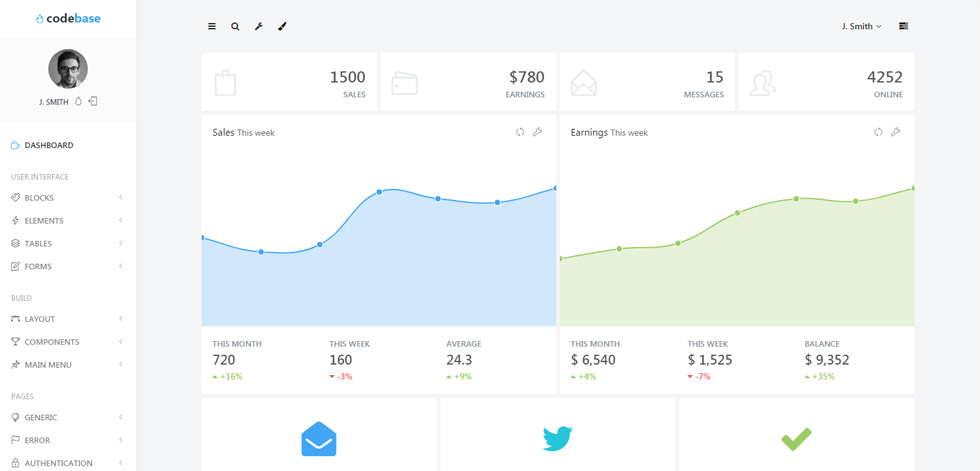Click the Main Menu chevron arrow
Screen dimensions: 980x471
tap(121, 364)
